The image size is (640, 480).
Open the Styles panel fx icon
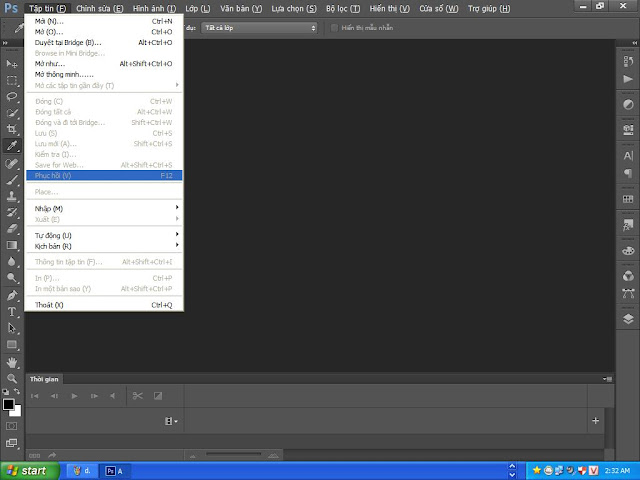tap(628, 224)
